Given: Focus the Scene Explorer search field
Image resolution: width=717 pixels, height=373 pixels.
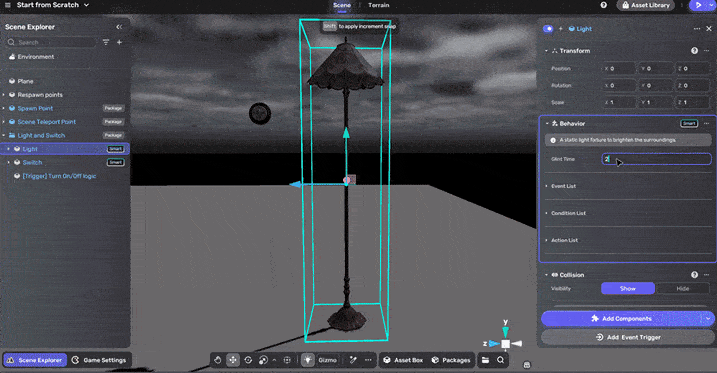Looking at the screenshot, I should 50,42.
